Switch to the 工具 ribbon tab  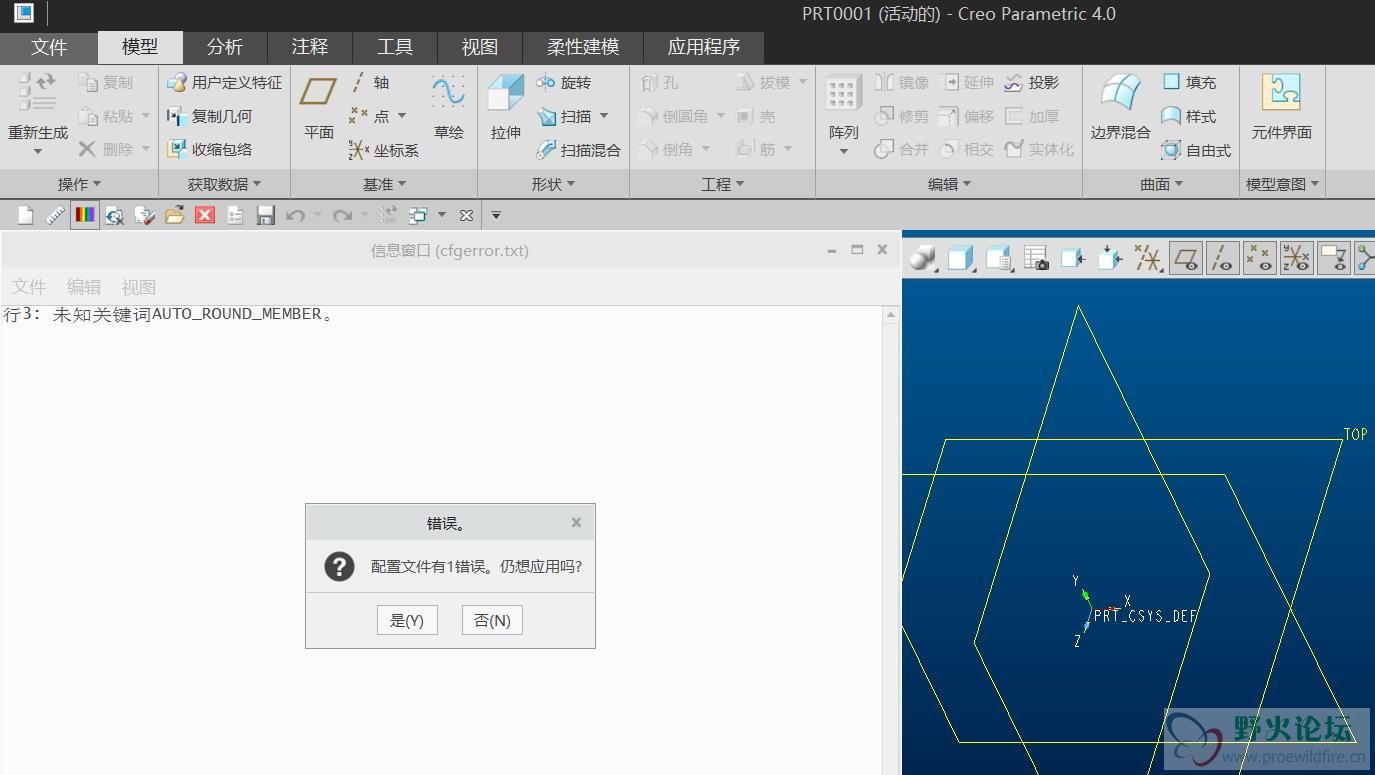(x=395, y=47)
